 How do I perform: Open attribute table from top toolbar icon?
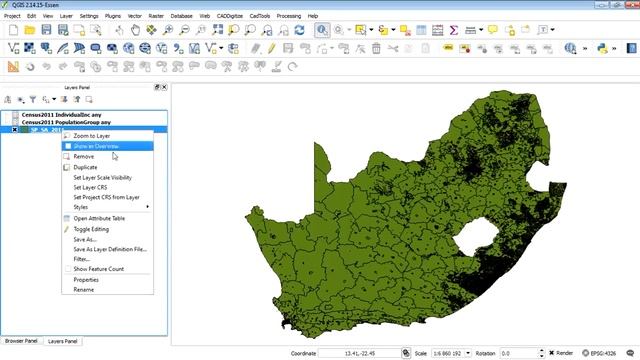421,30
